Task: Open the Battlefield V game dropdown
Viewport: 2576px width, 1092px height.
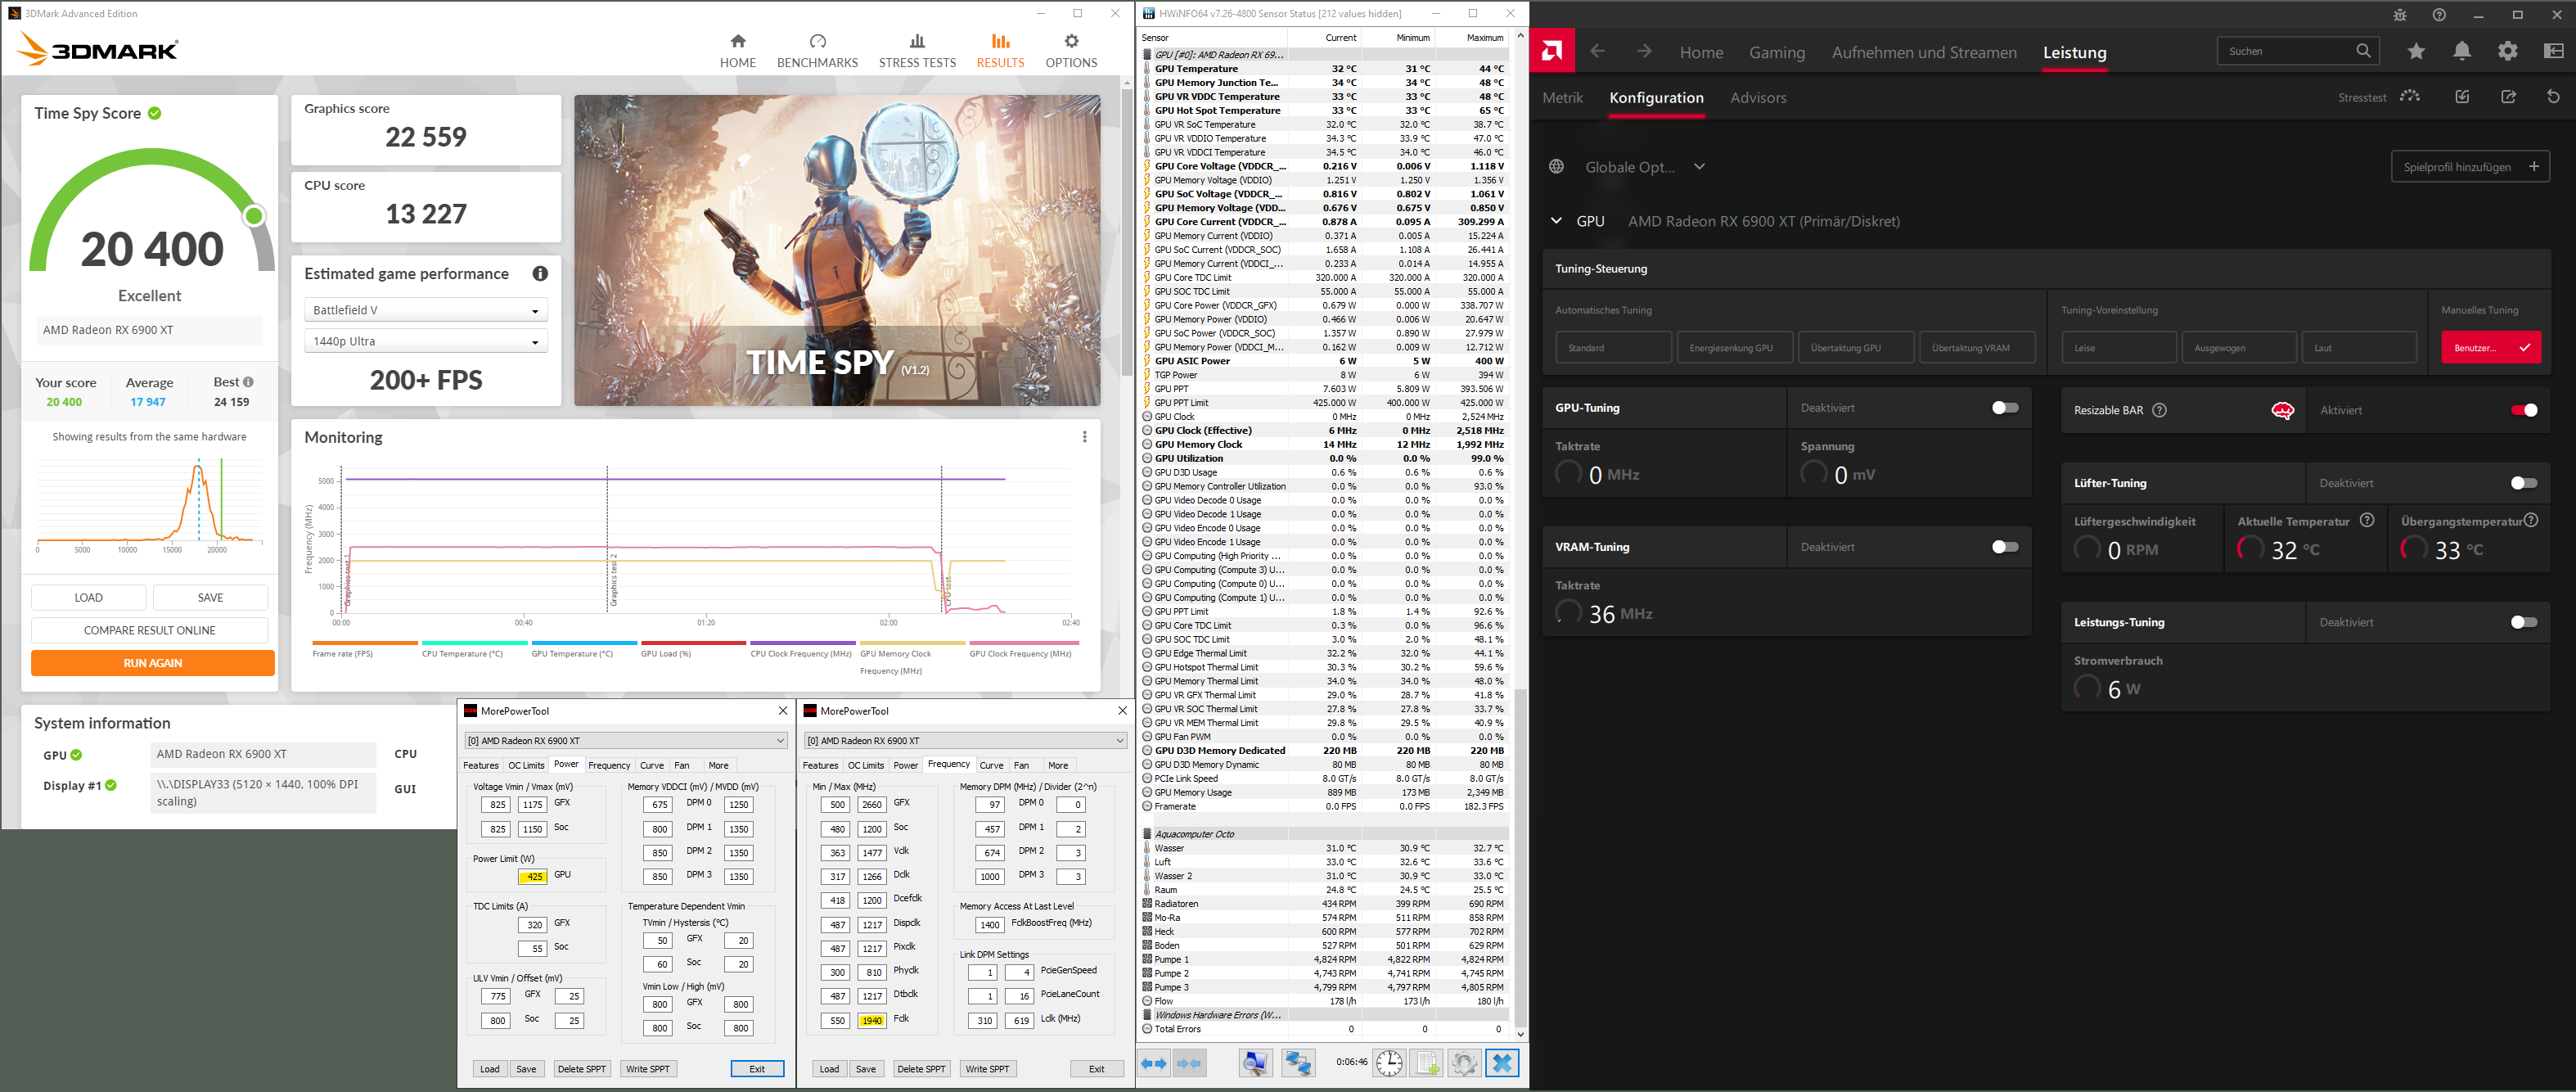Action: tap(425, 310)
